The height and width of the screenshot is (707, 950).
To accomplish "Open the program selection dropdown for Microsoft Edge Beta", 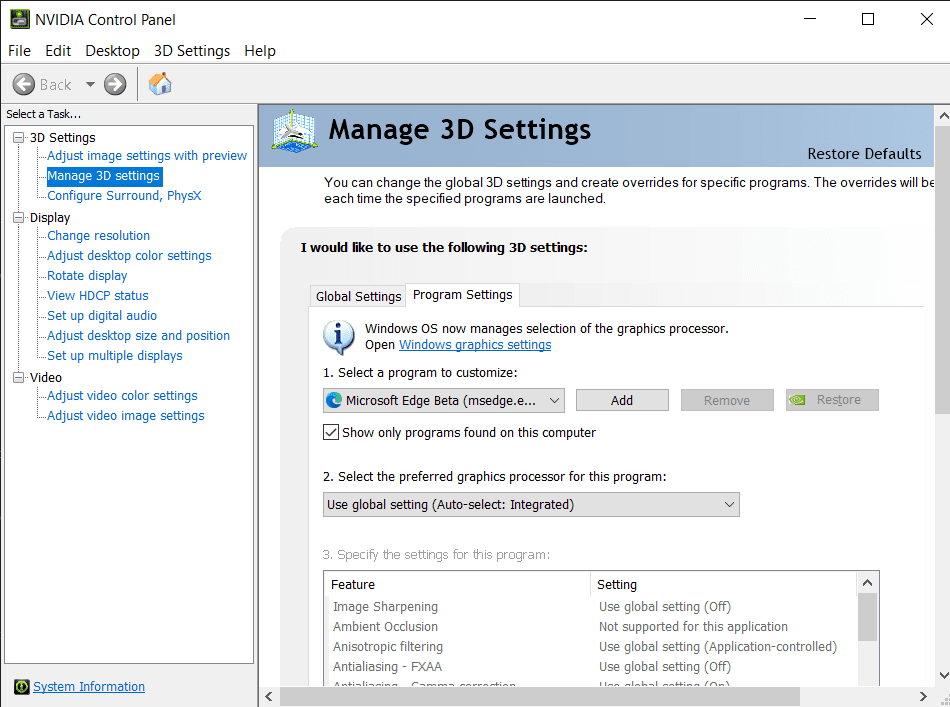I will click(x=443, y=400).
